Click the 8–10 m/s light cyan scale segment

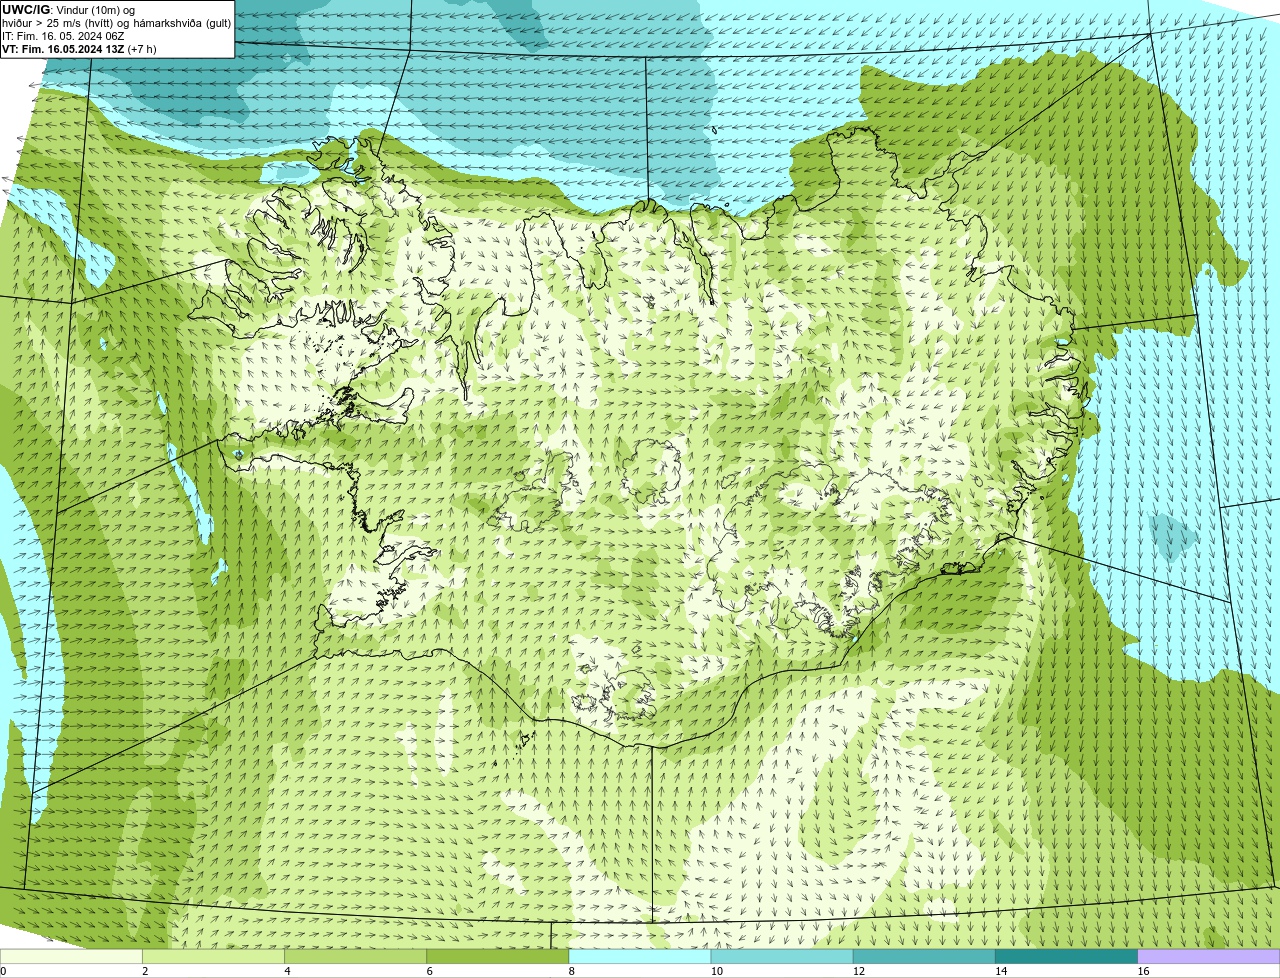click(640, 957)
